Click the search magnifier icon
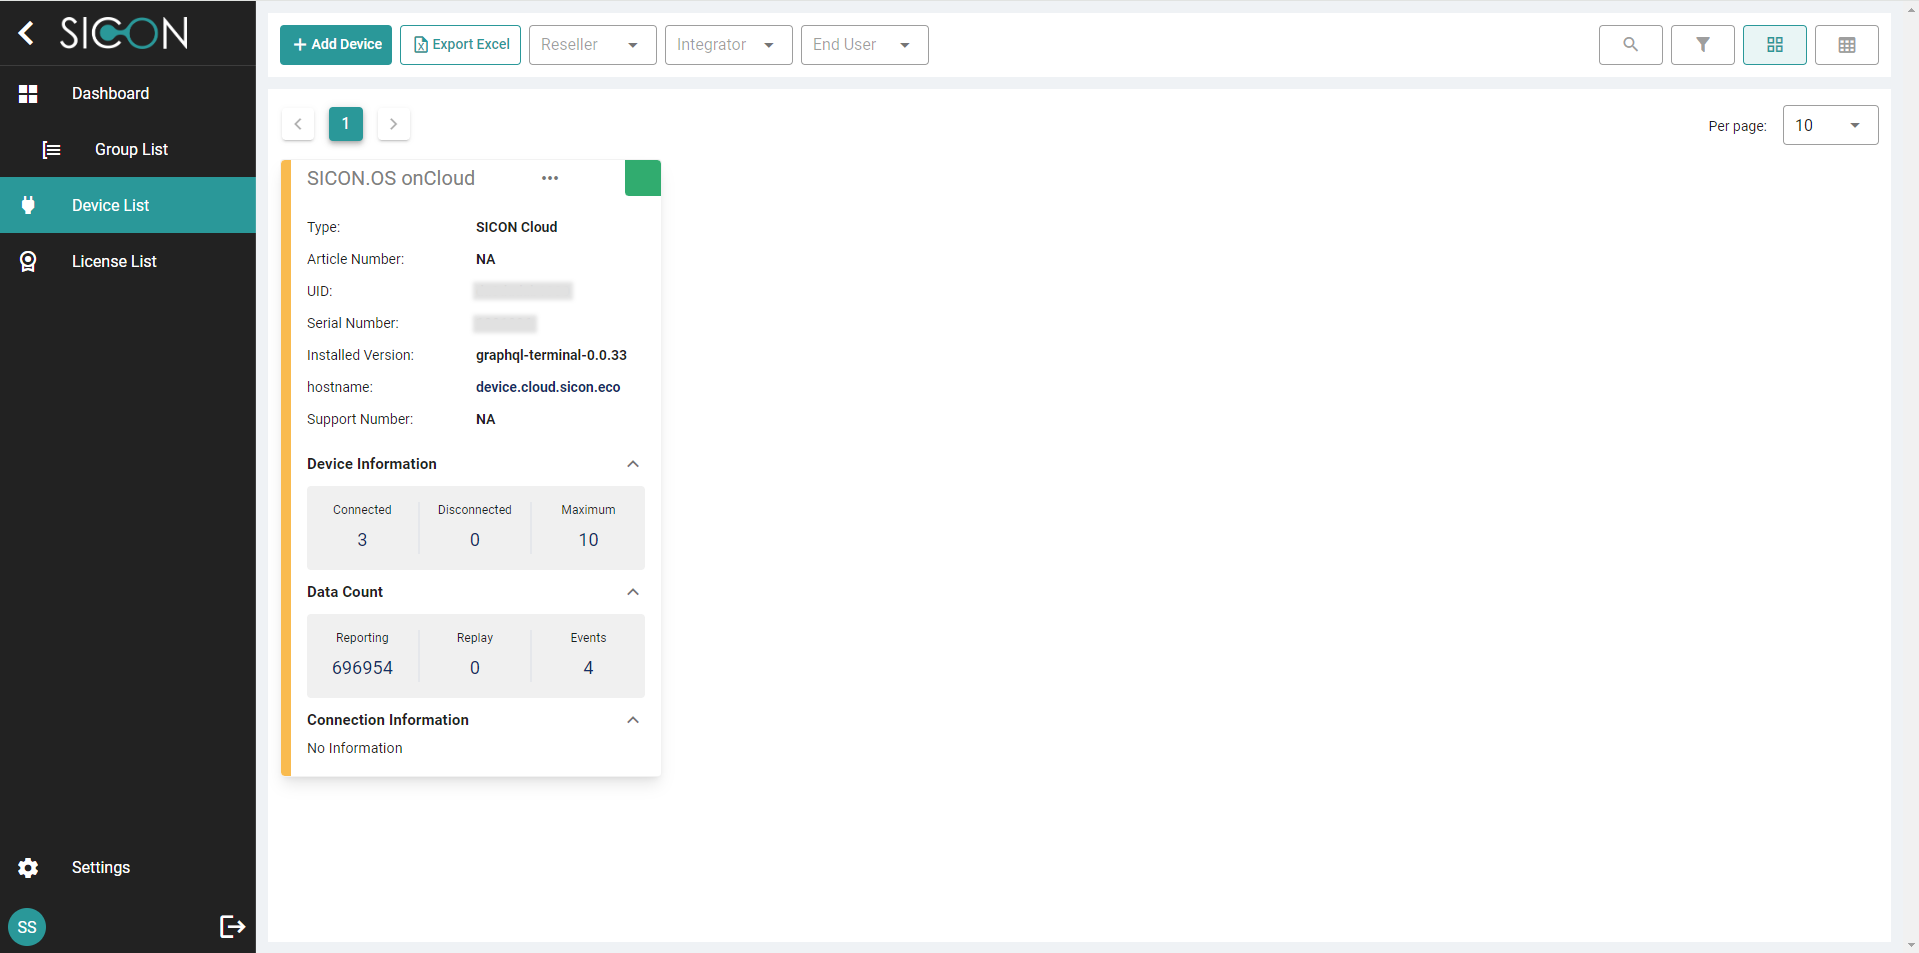 [1630, 45]
